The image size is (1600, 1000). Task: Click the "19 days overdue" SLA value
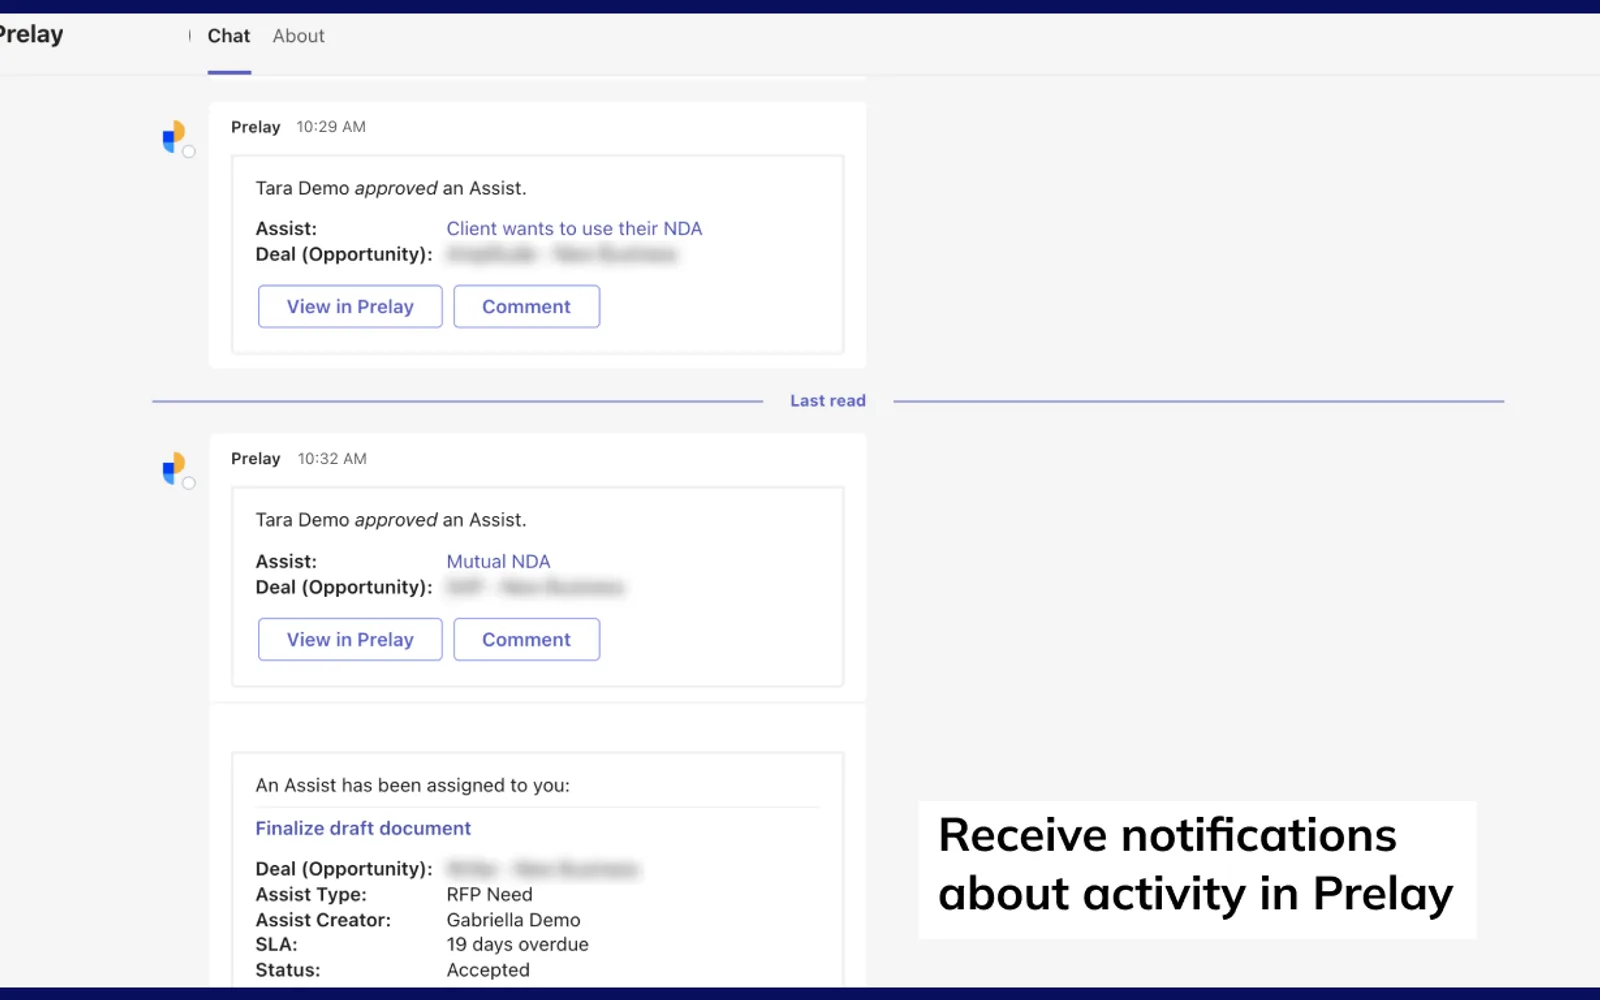coord(517,944)
